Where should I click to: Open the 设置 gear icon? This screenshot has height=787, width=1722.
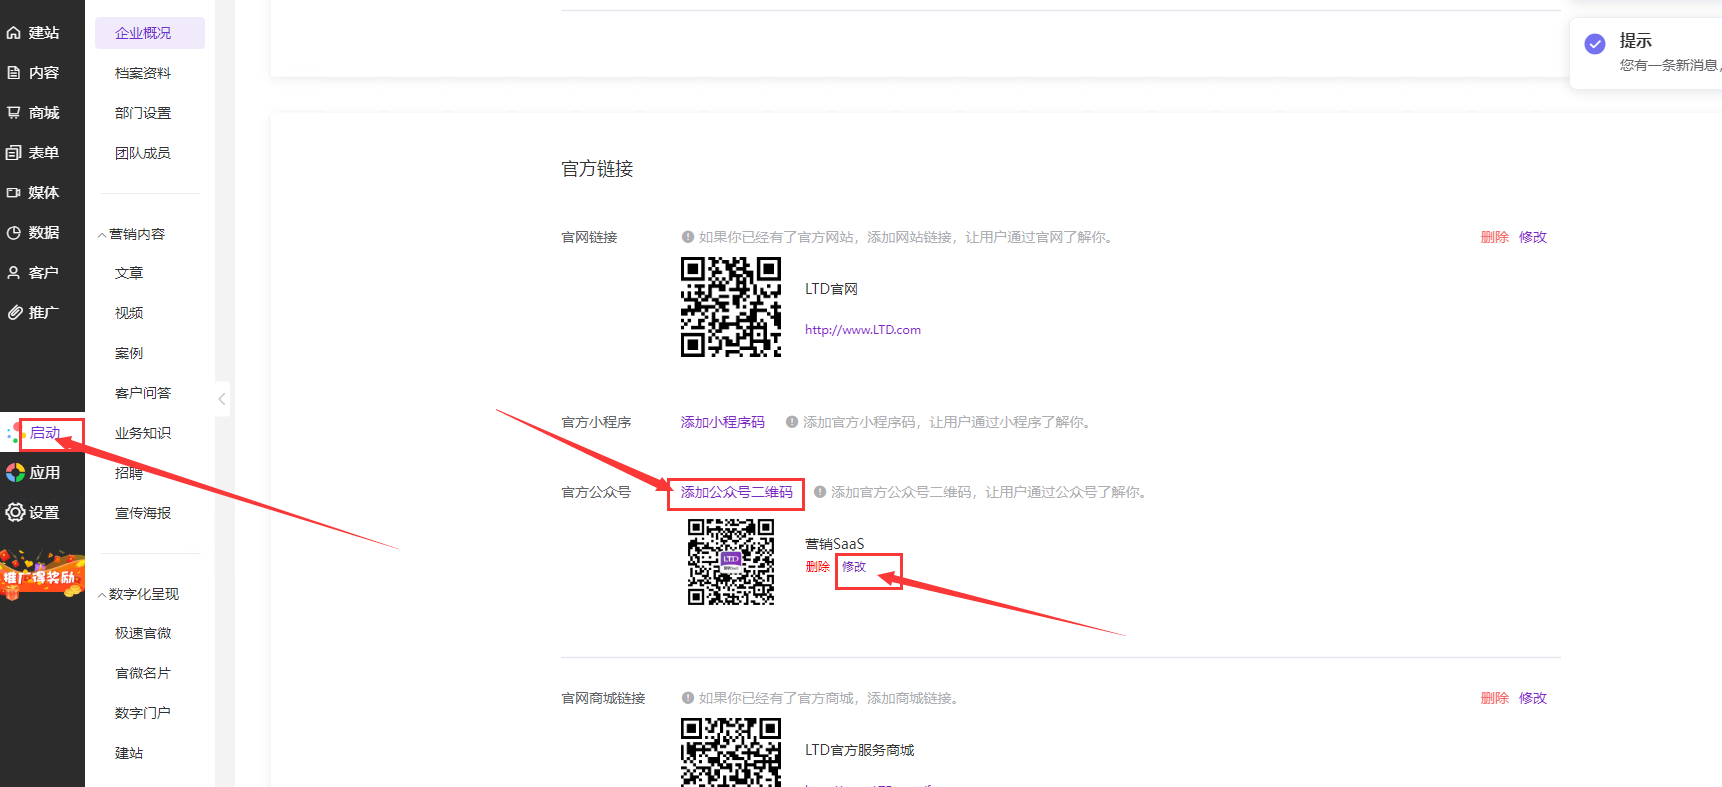click(x=15, y=513)
